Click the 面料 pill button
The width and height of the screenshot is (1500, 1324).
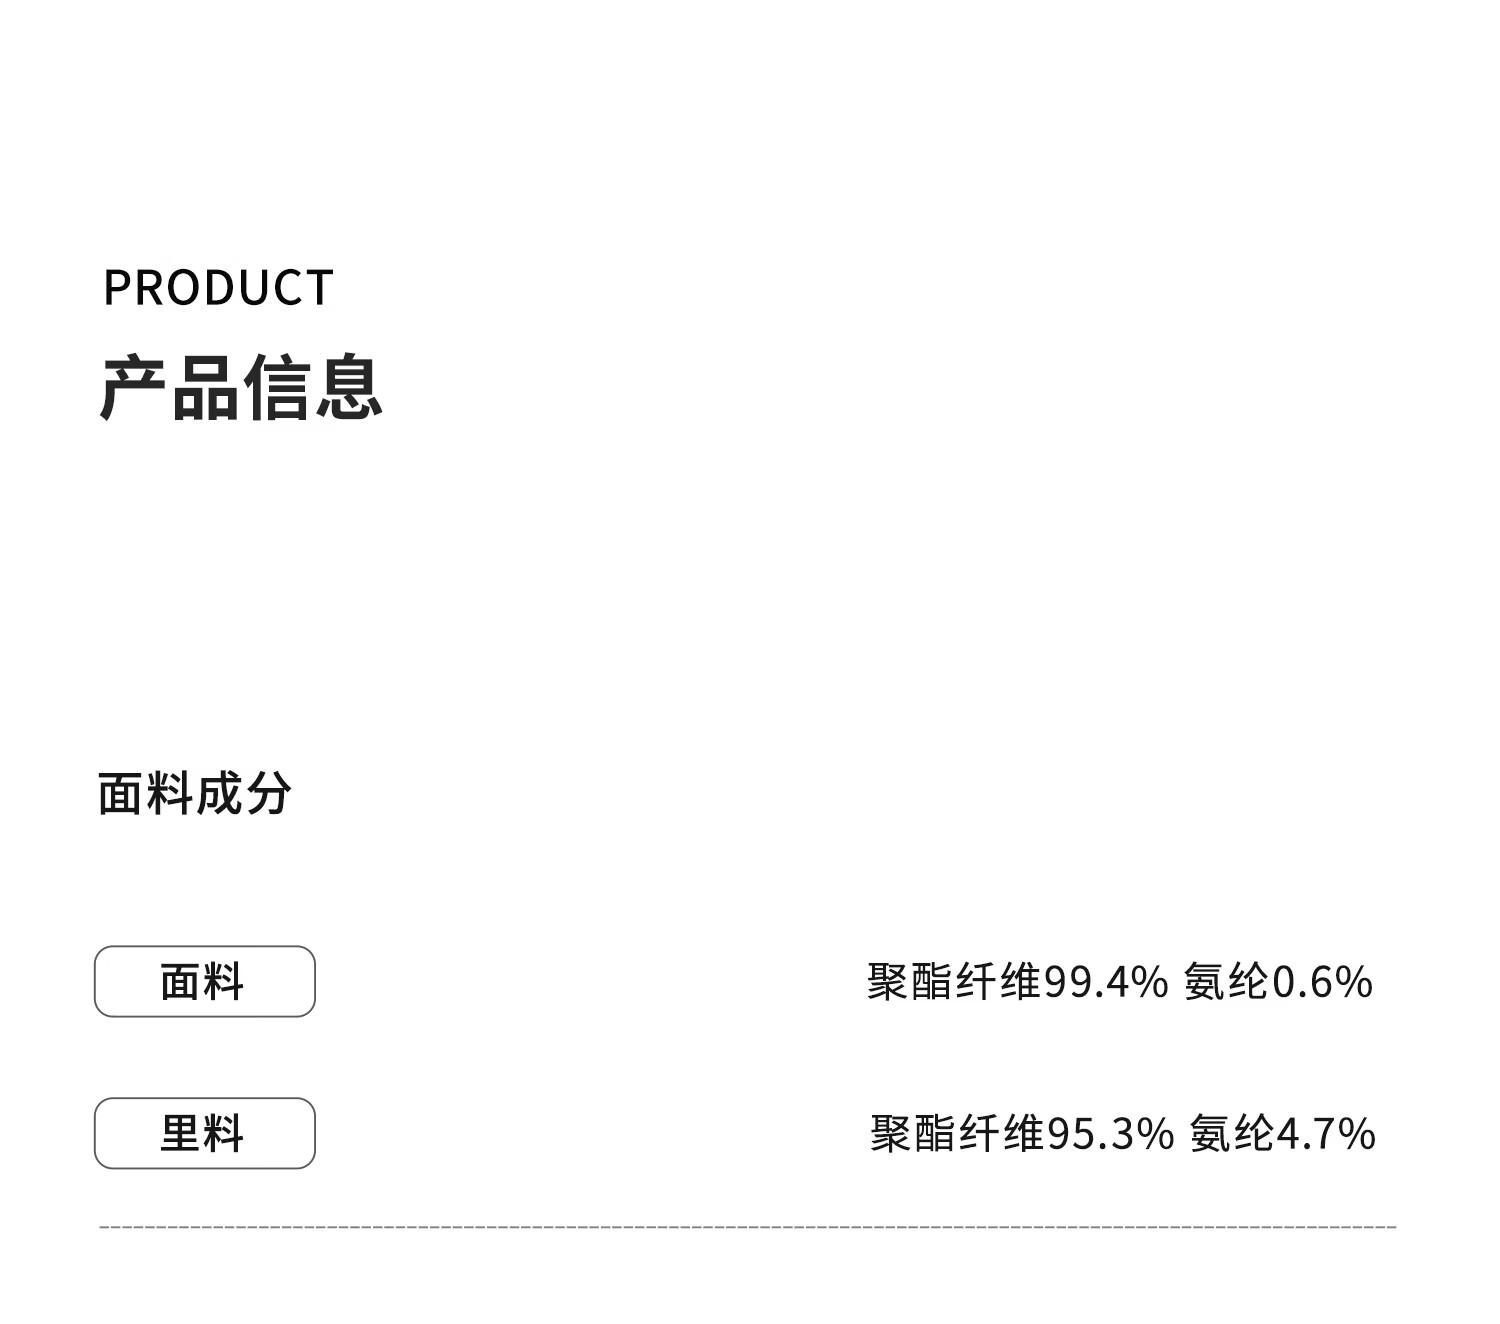[x=204, y=981]
